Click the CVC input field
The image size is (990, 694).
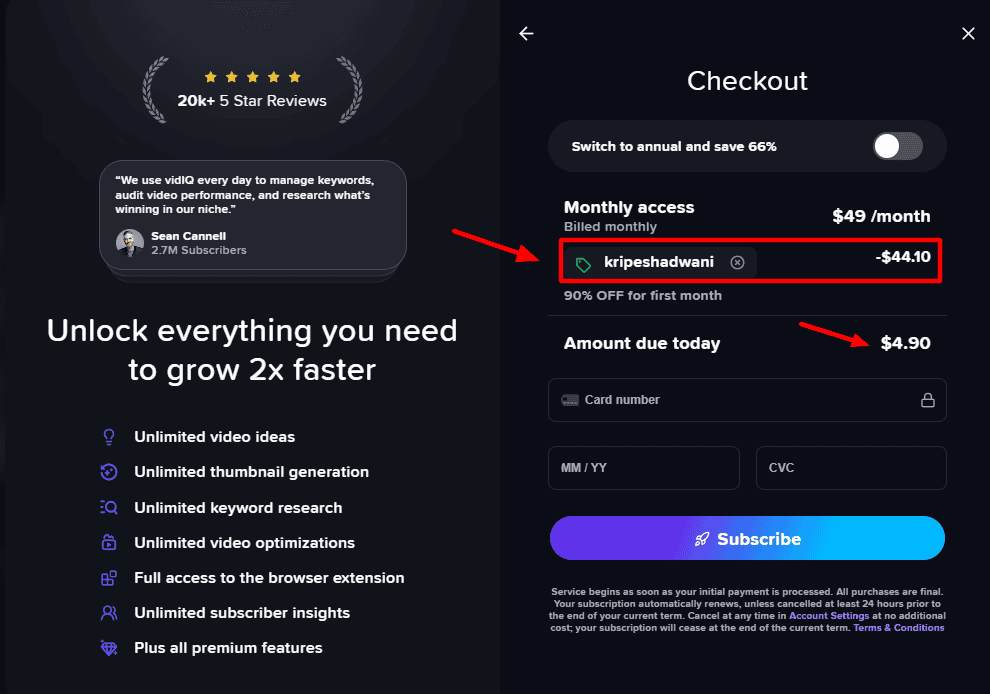click(x=850, y=468)
